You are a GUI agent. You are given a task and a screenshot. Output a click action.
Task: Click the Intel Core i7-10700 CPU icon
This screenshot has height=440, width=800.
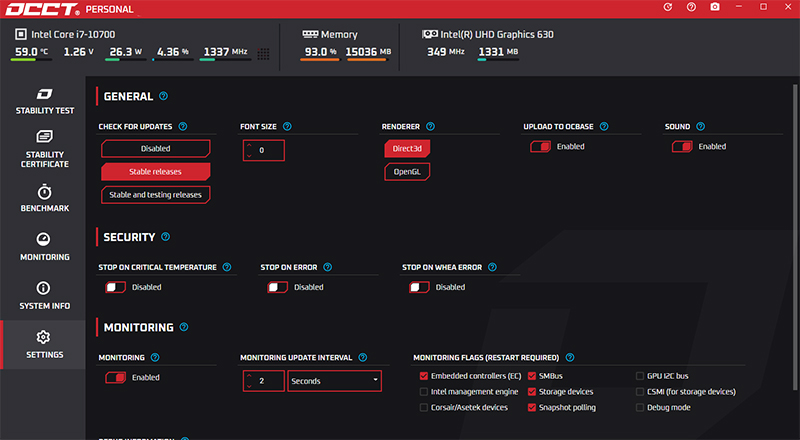point(20,34)
